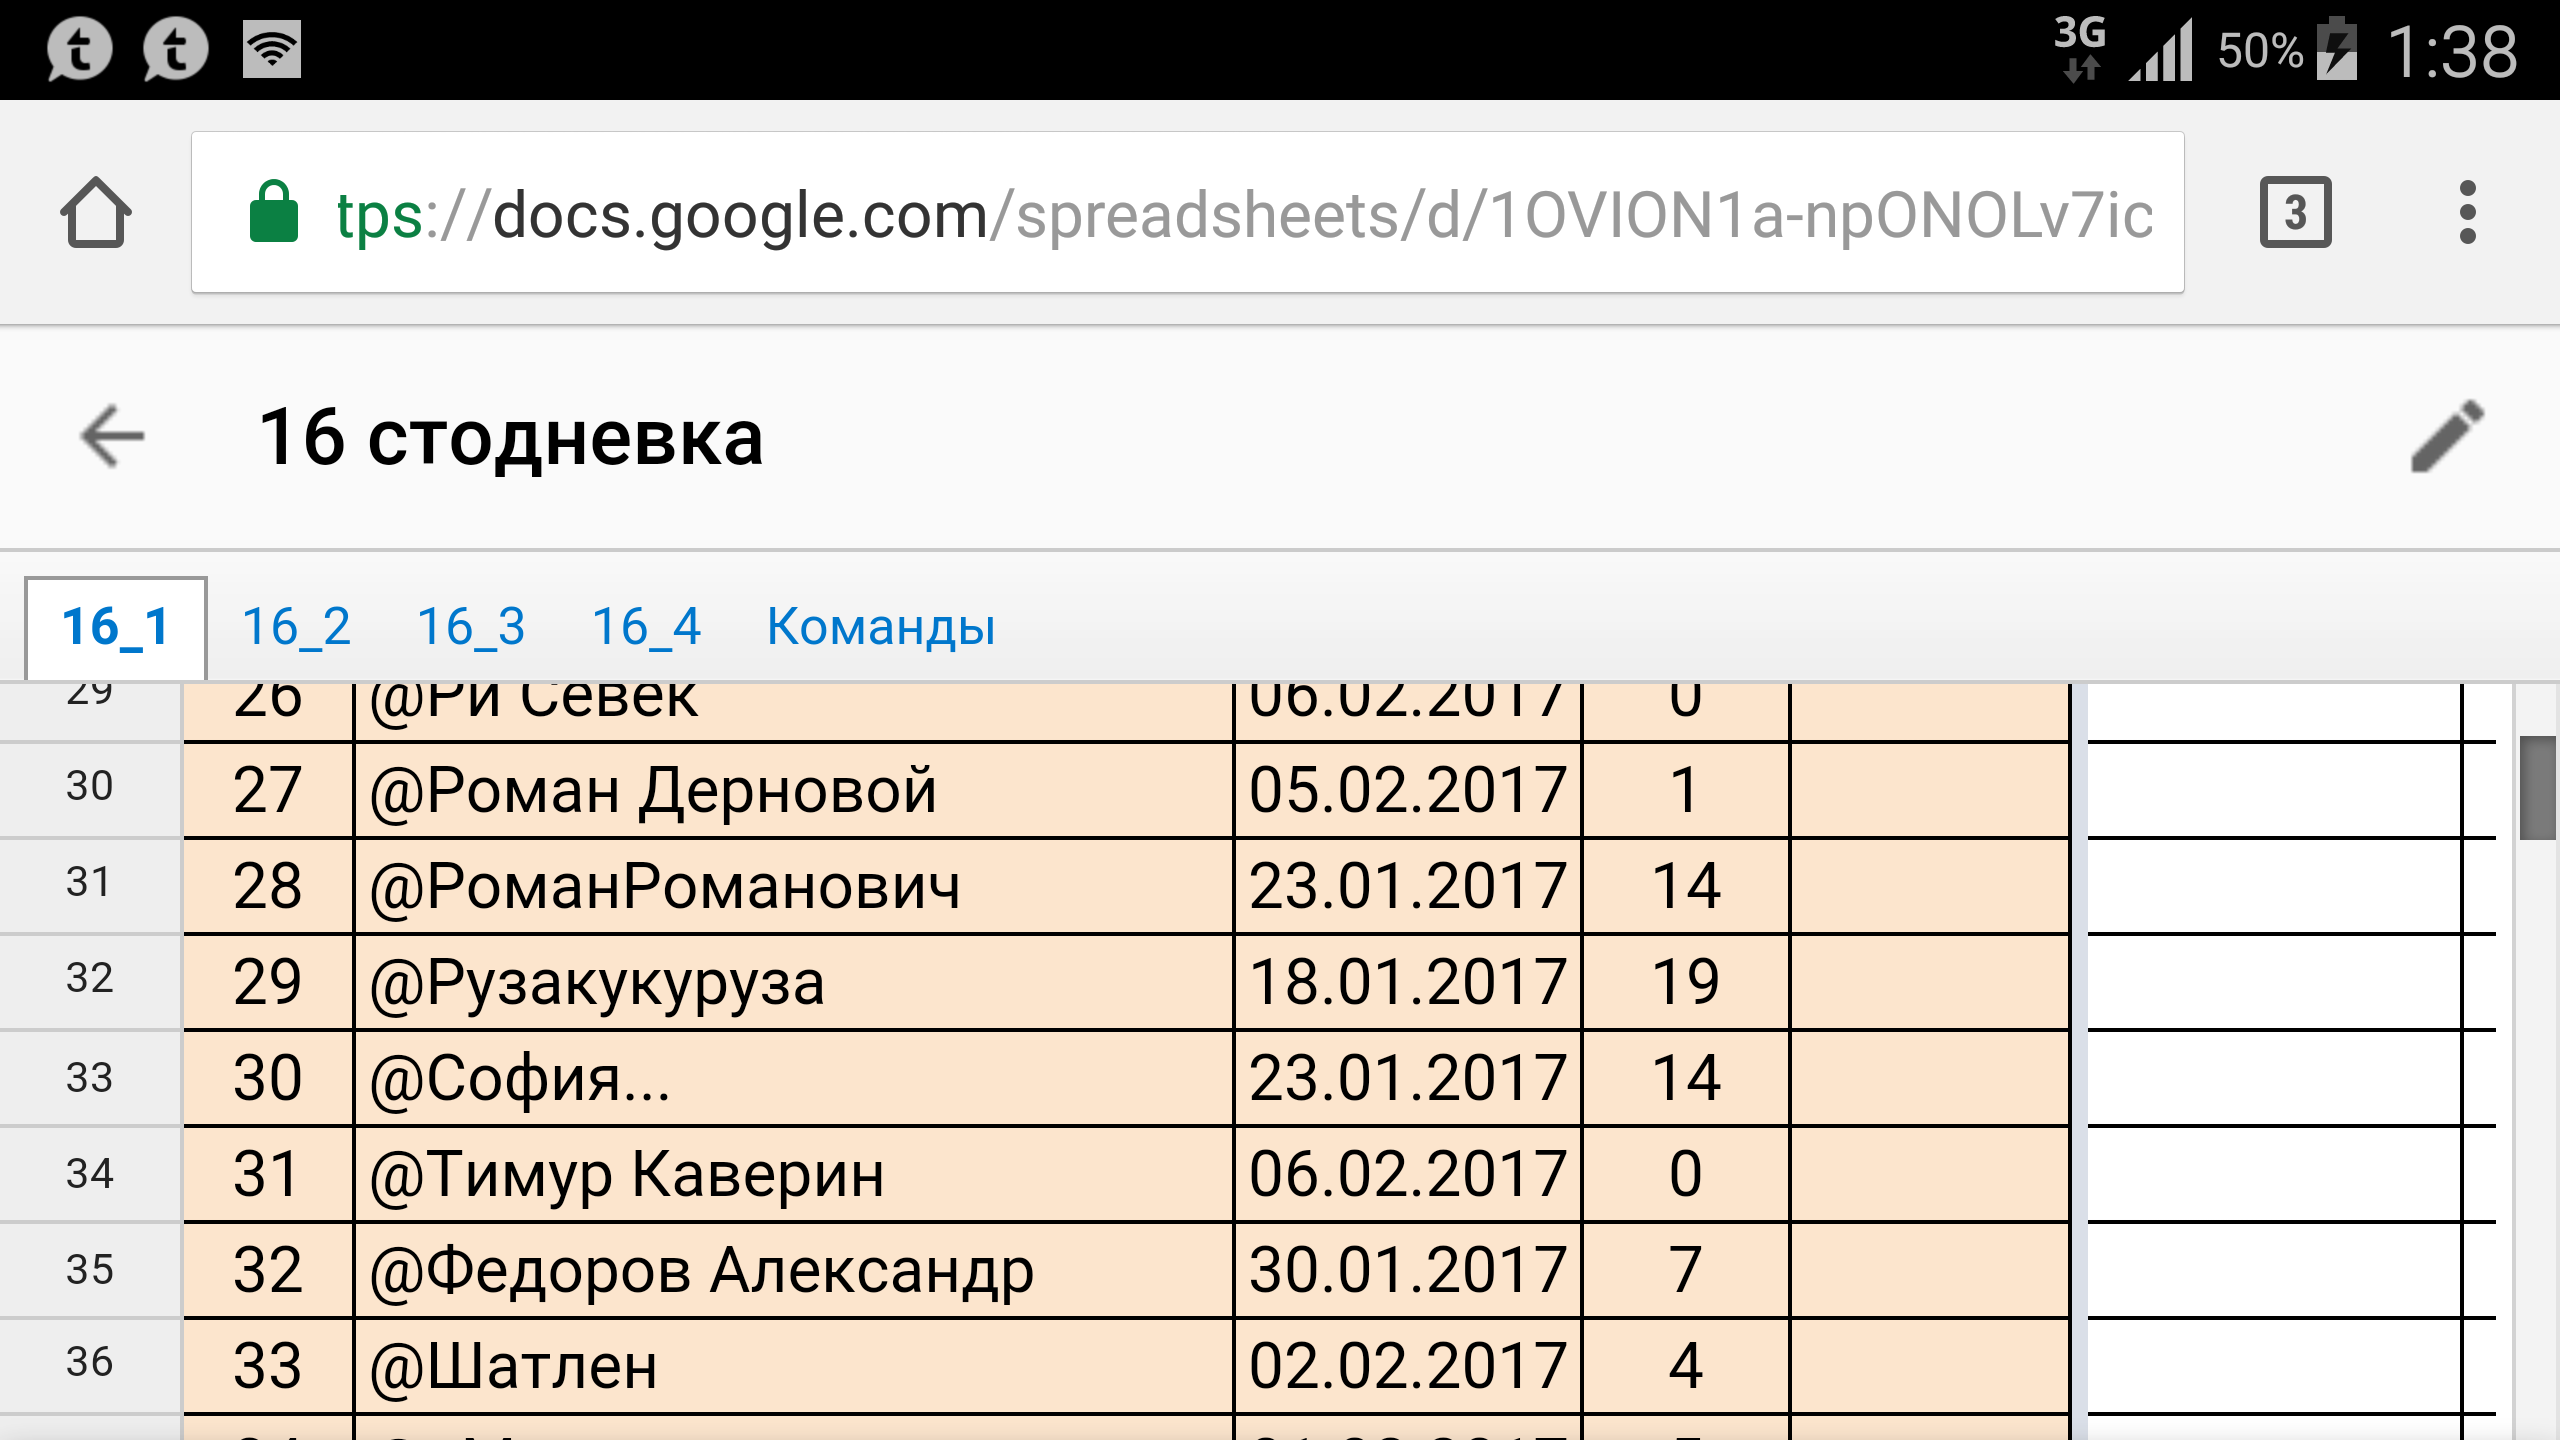Open the tab switcher showing 3 tabs
2560x1440 pixels.
pos(2294,212)
